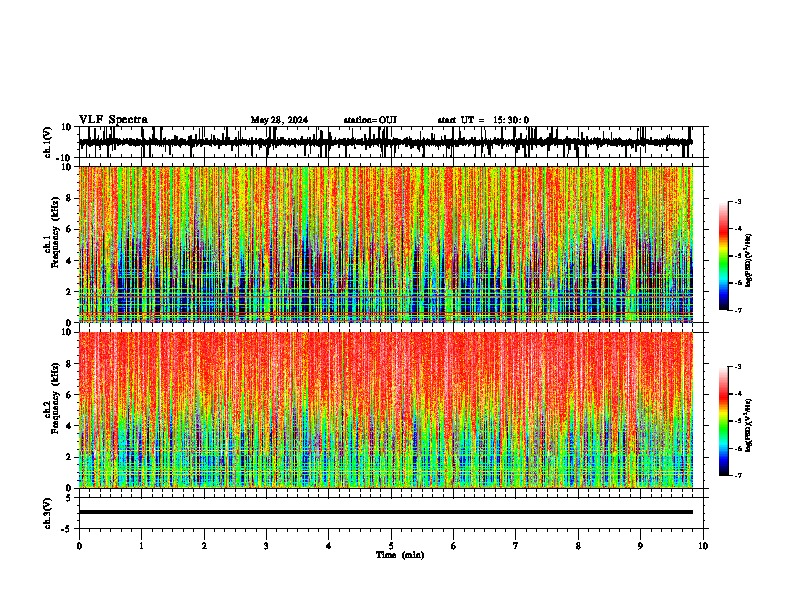This screenshot has width=792, height=612.
Task: Click the ch.2 spectrogram panel
Action: tap(386, 410)
